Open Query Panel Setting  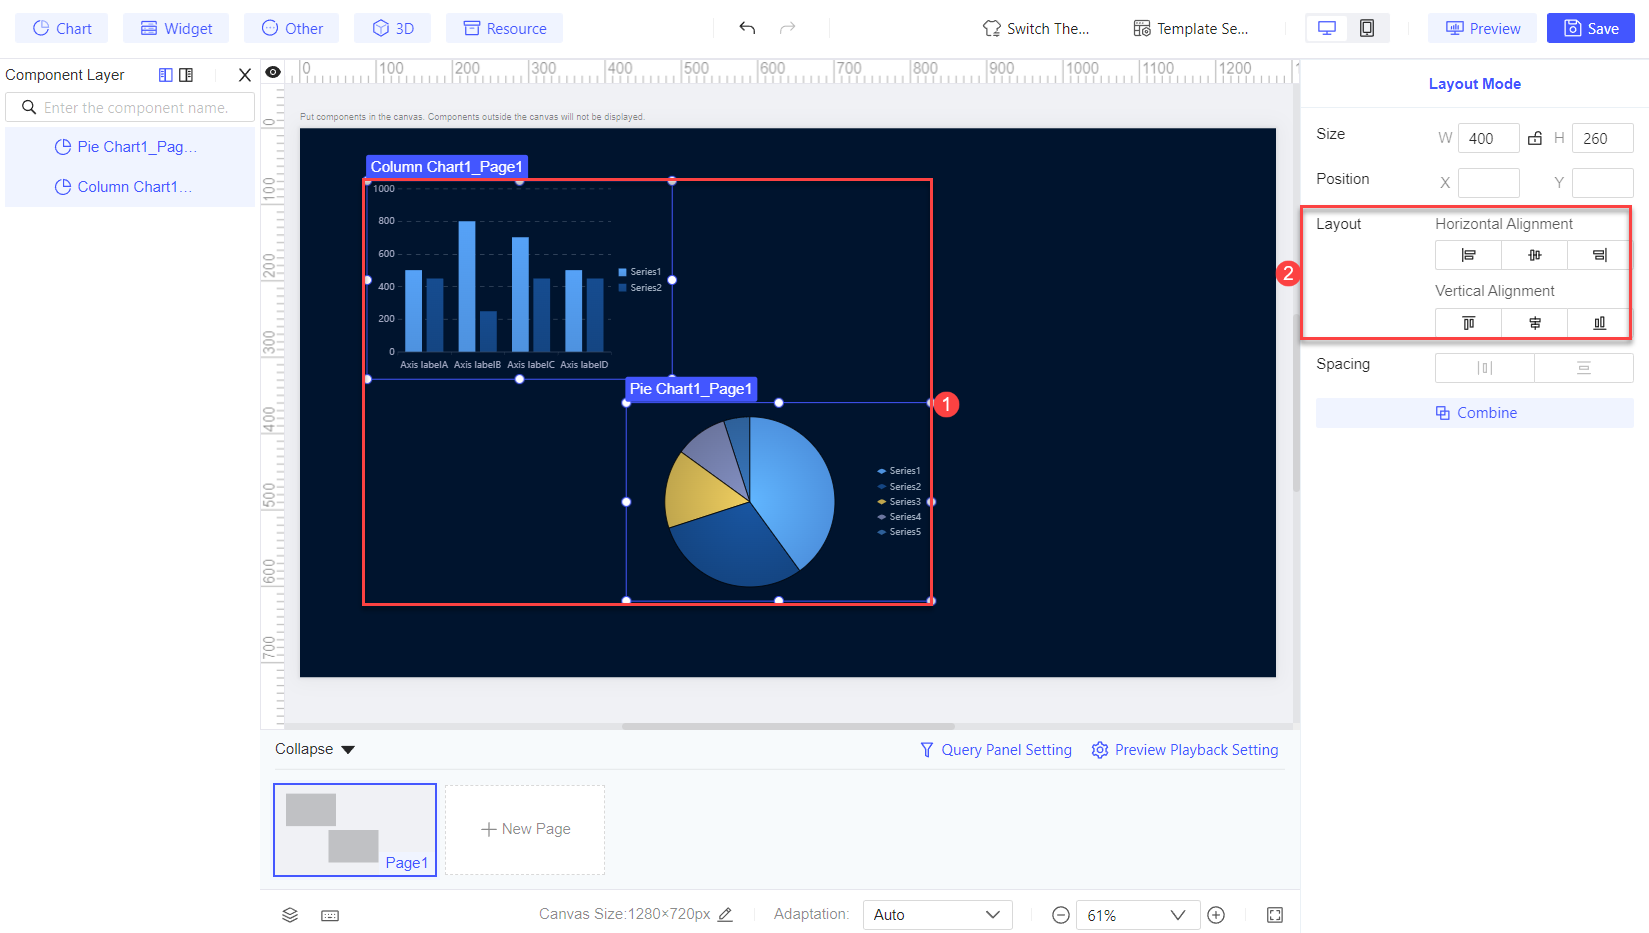996,750
